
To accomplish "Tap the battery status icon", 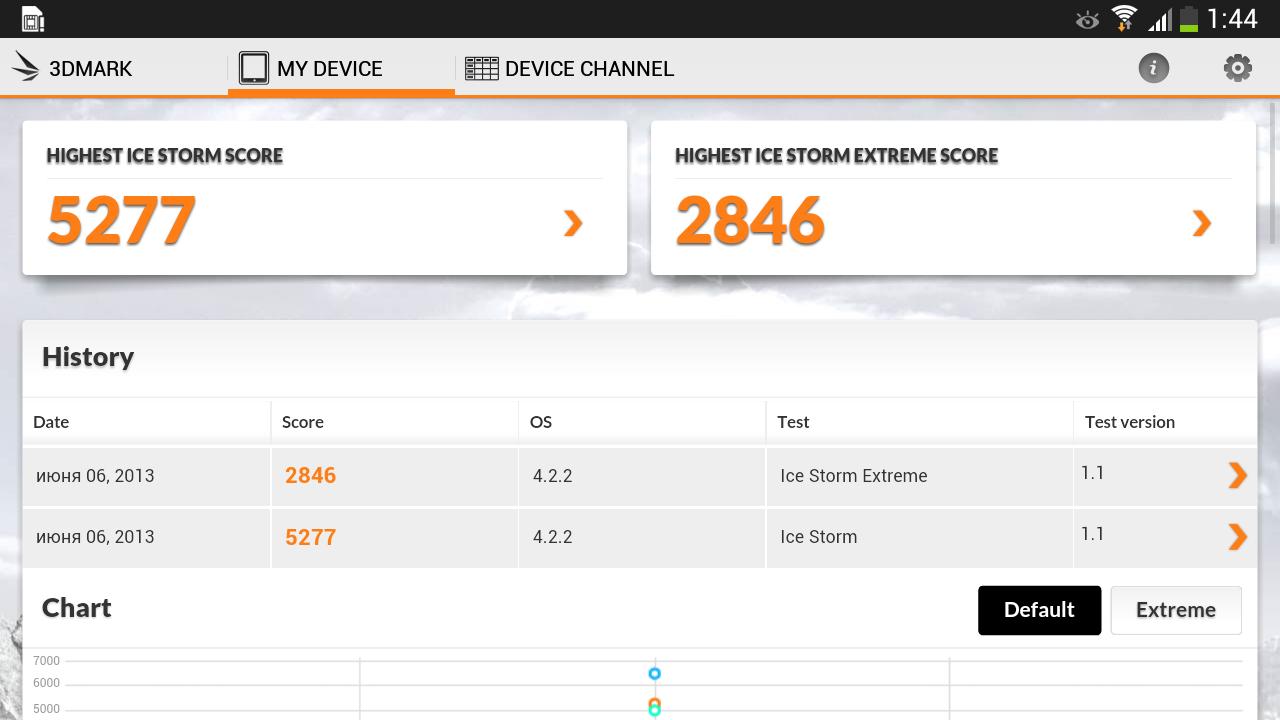I will 1188,19.
